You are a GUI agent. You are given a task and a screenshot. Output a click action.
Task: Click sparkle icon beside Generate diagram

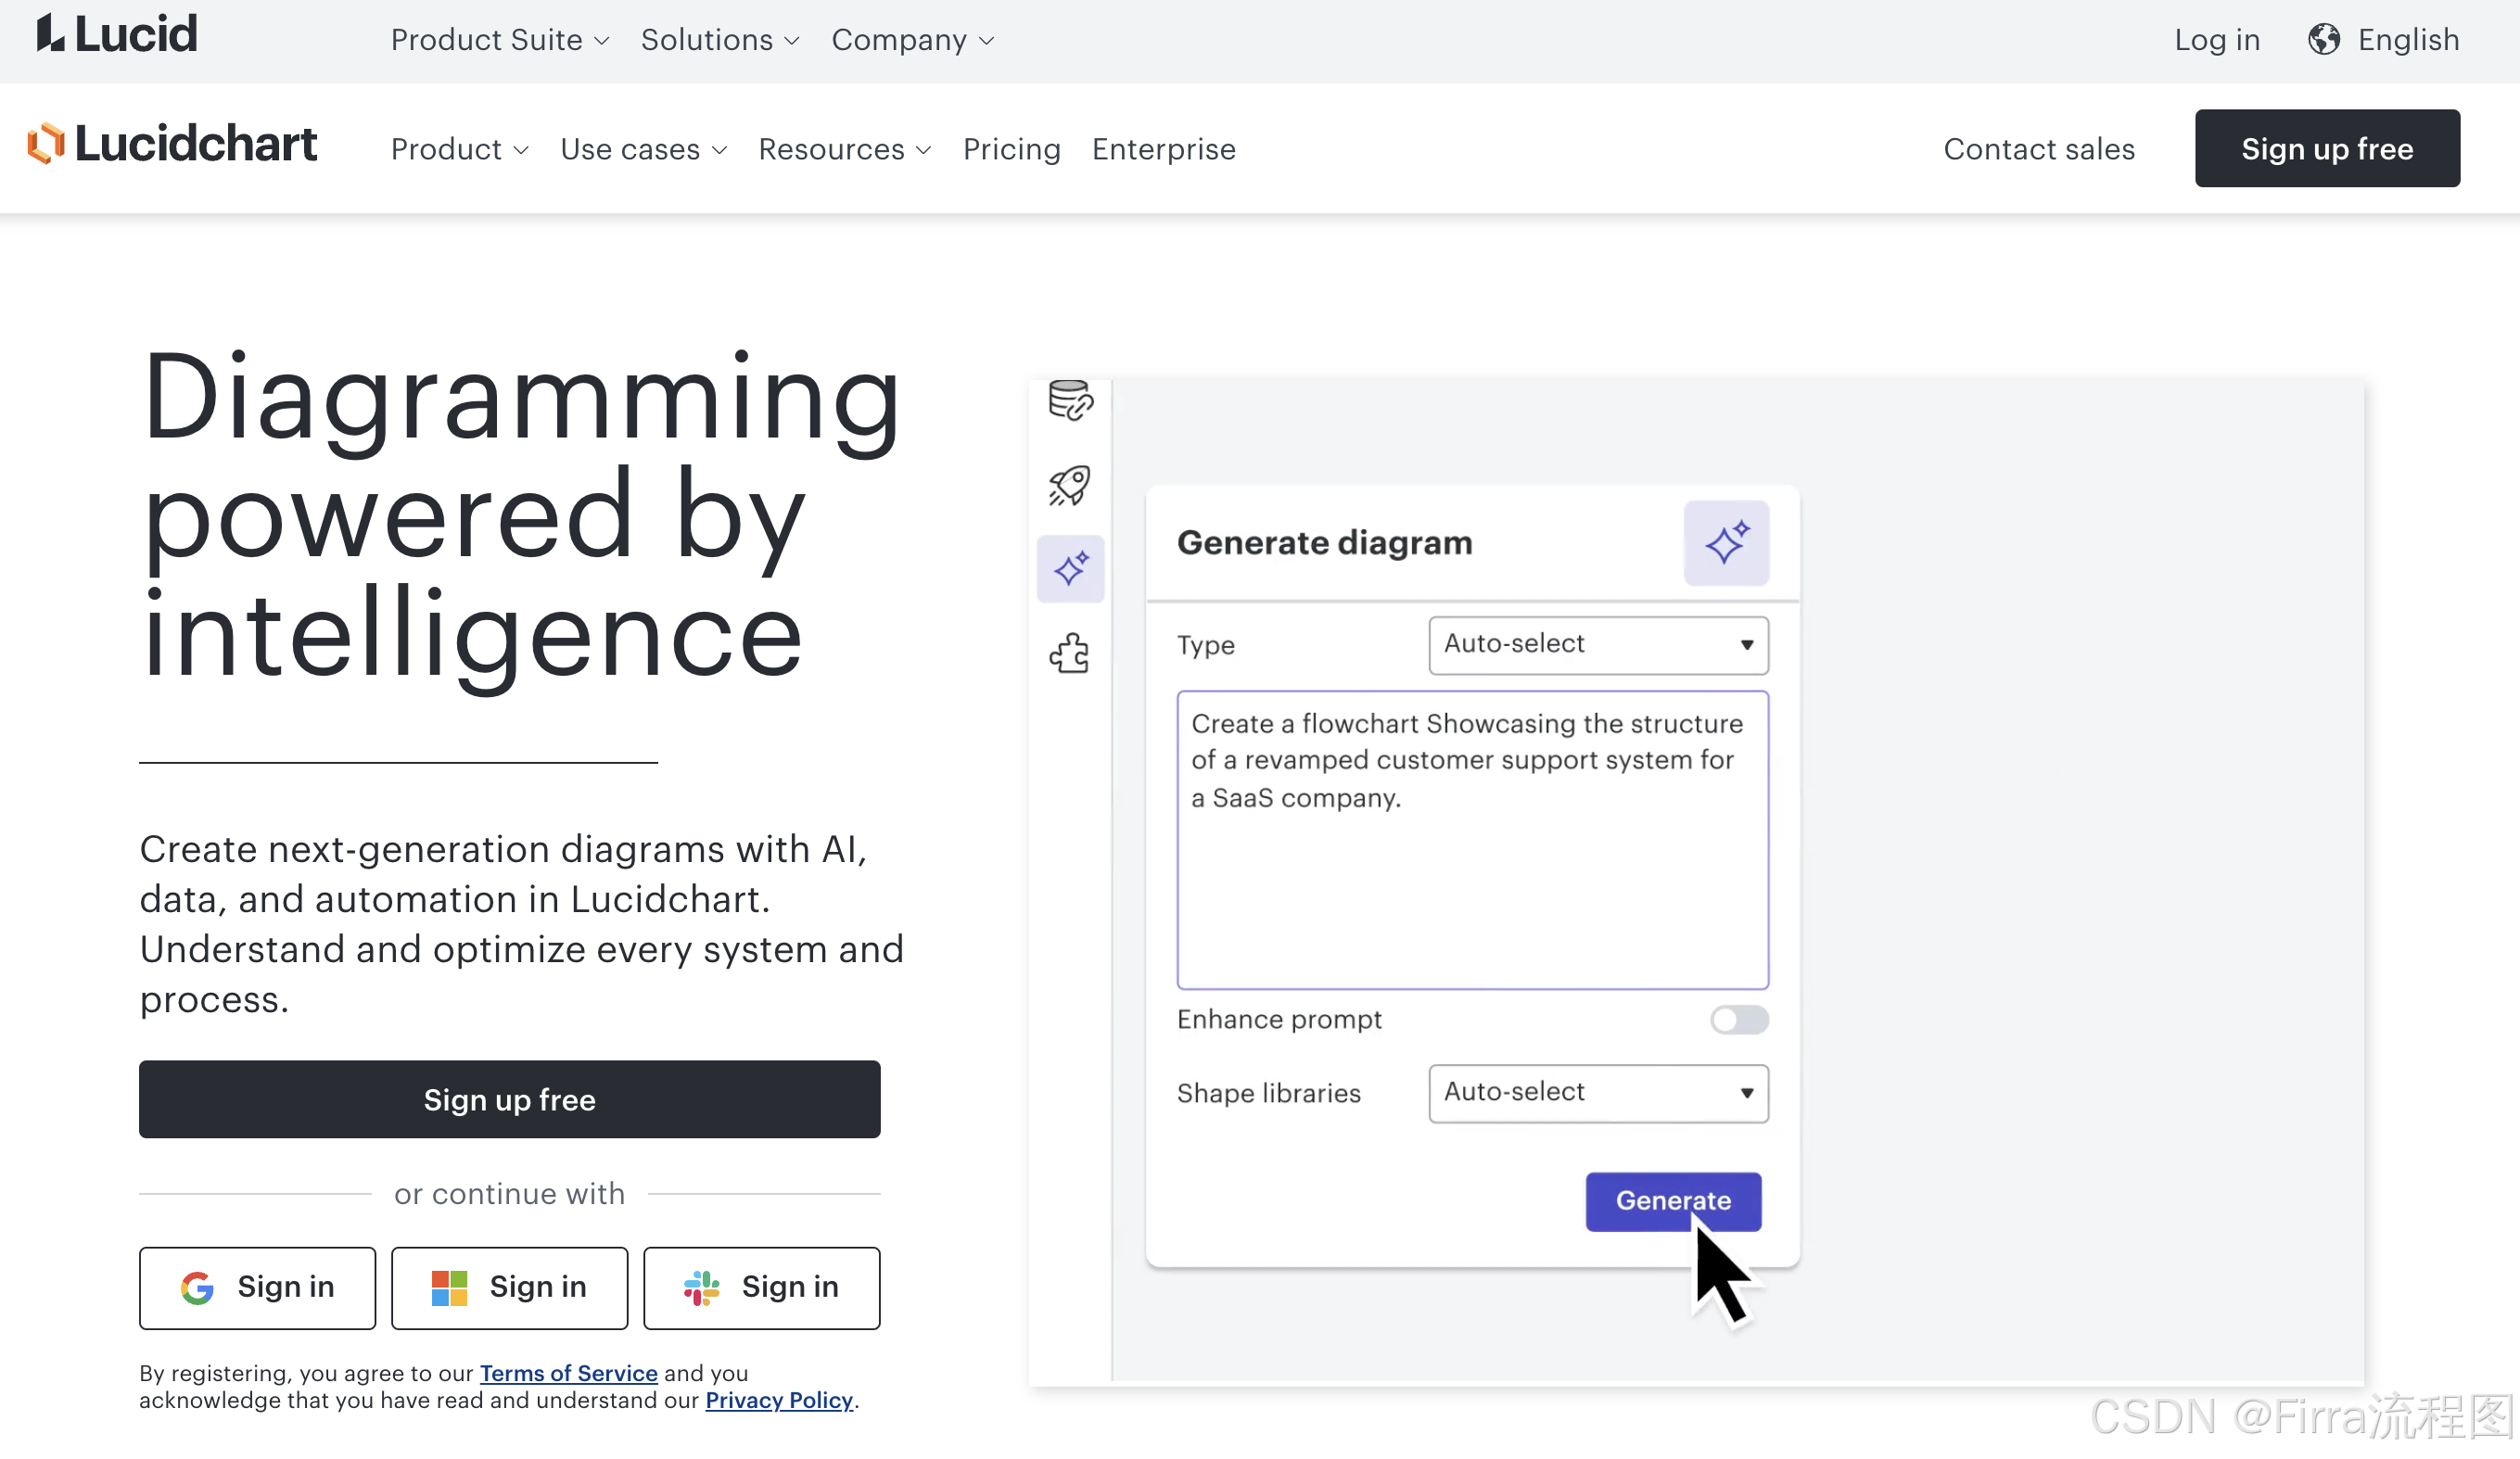[1726, 543]
